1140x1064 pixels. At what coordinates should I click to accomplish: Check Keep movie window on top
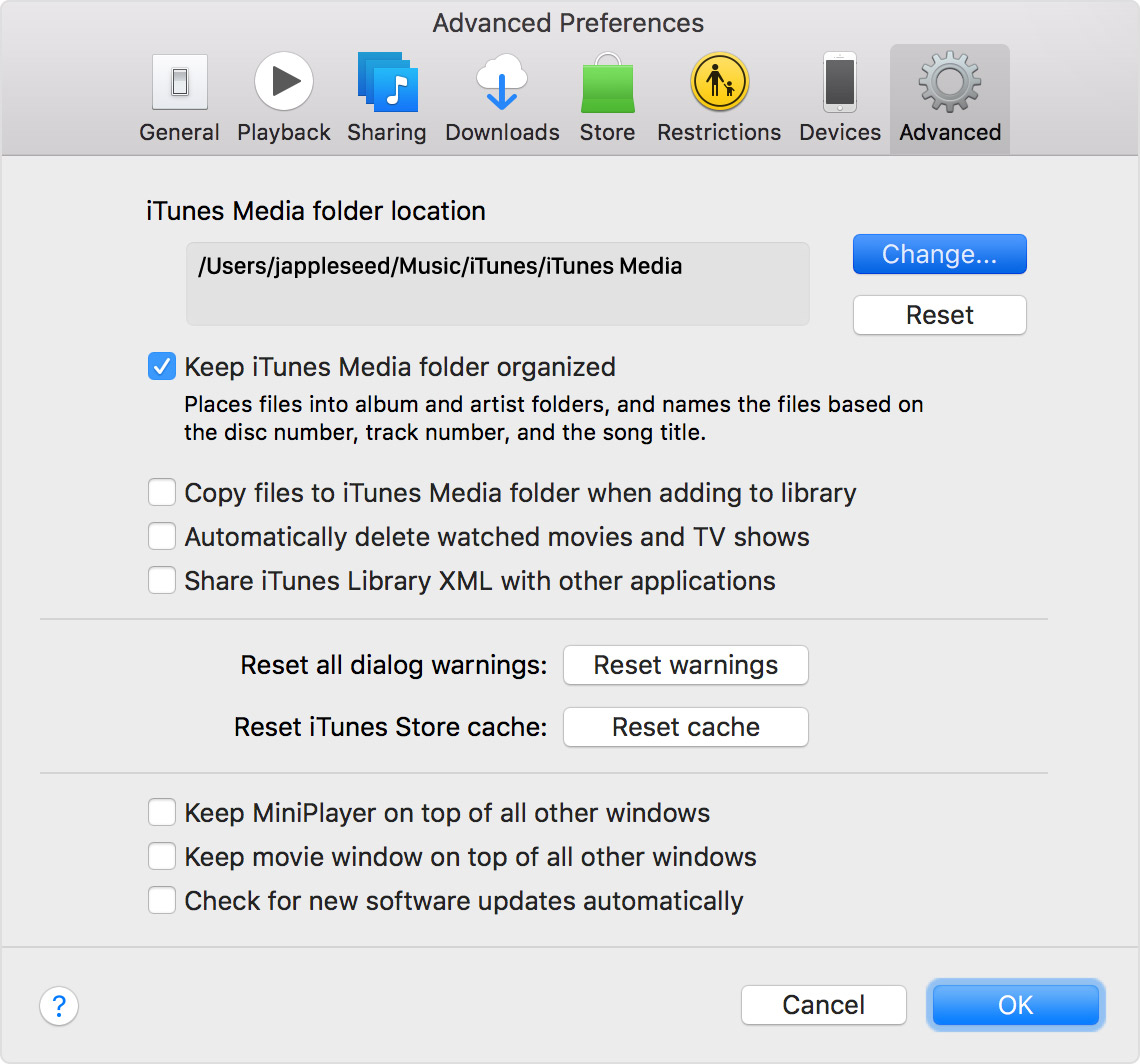(161, 857)
